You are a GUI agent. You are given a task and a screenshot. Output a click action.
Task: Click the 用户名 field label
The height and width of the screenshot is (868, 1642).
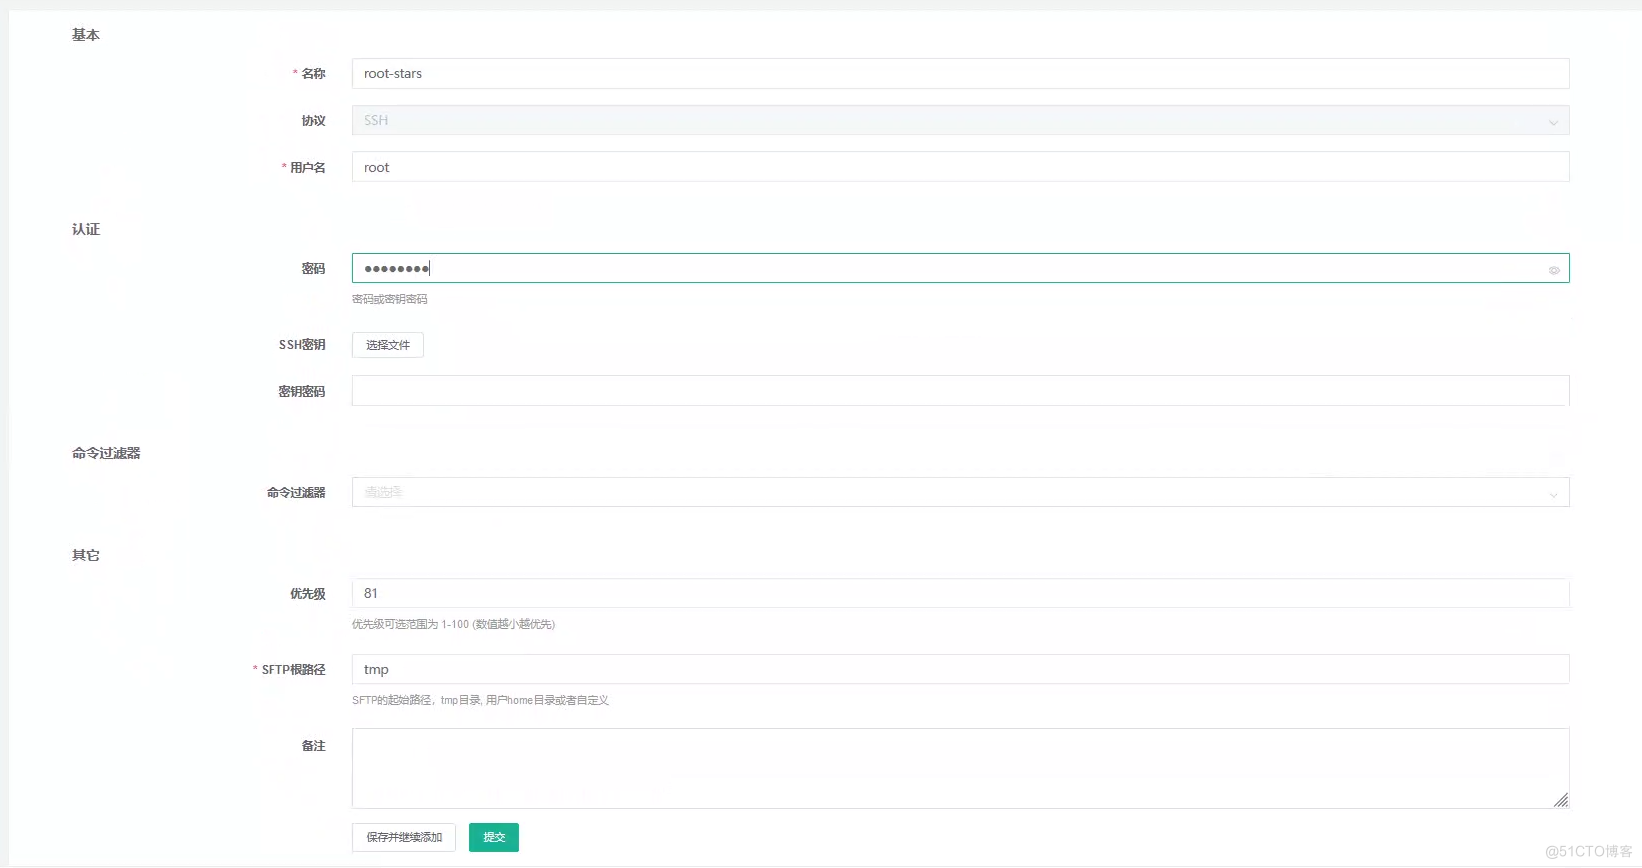(308, 167)
